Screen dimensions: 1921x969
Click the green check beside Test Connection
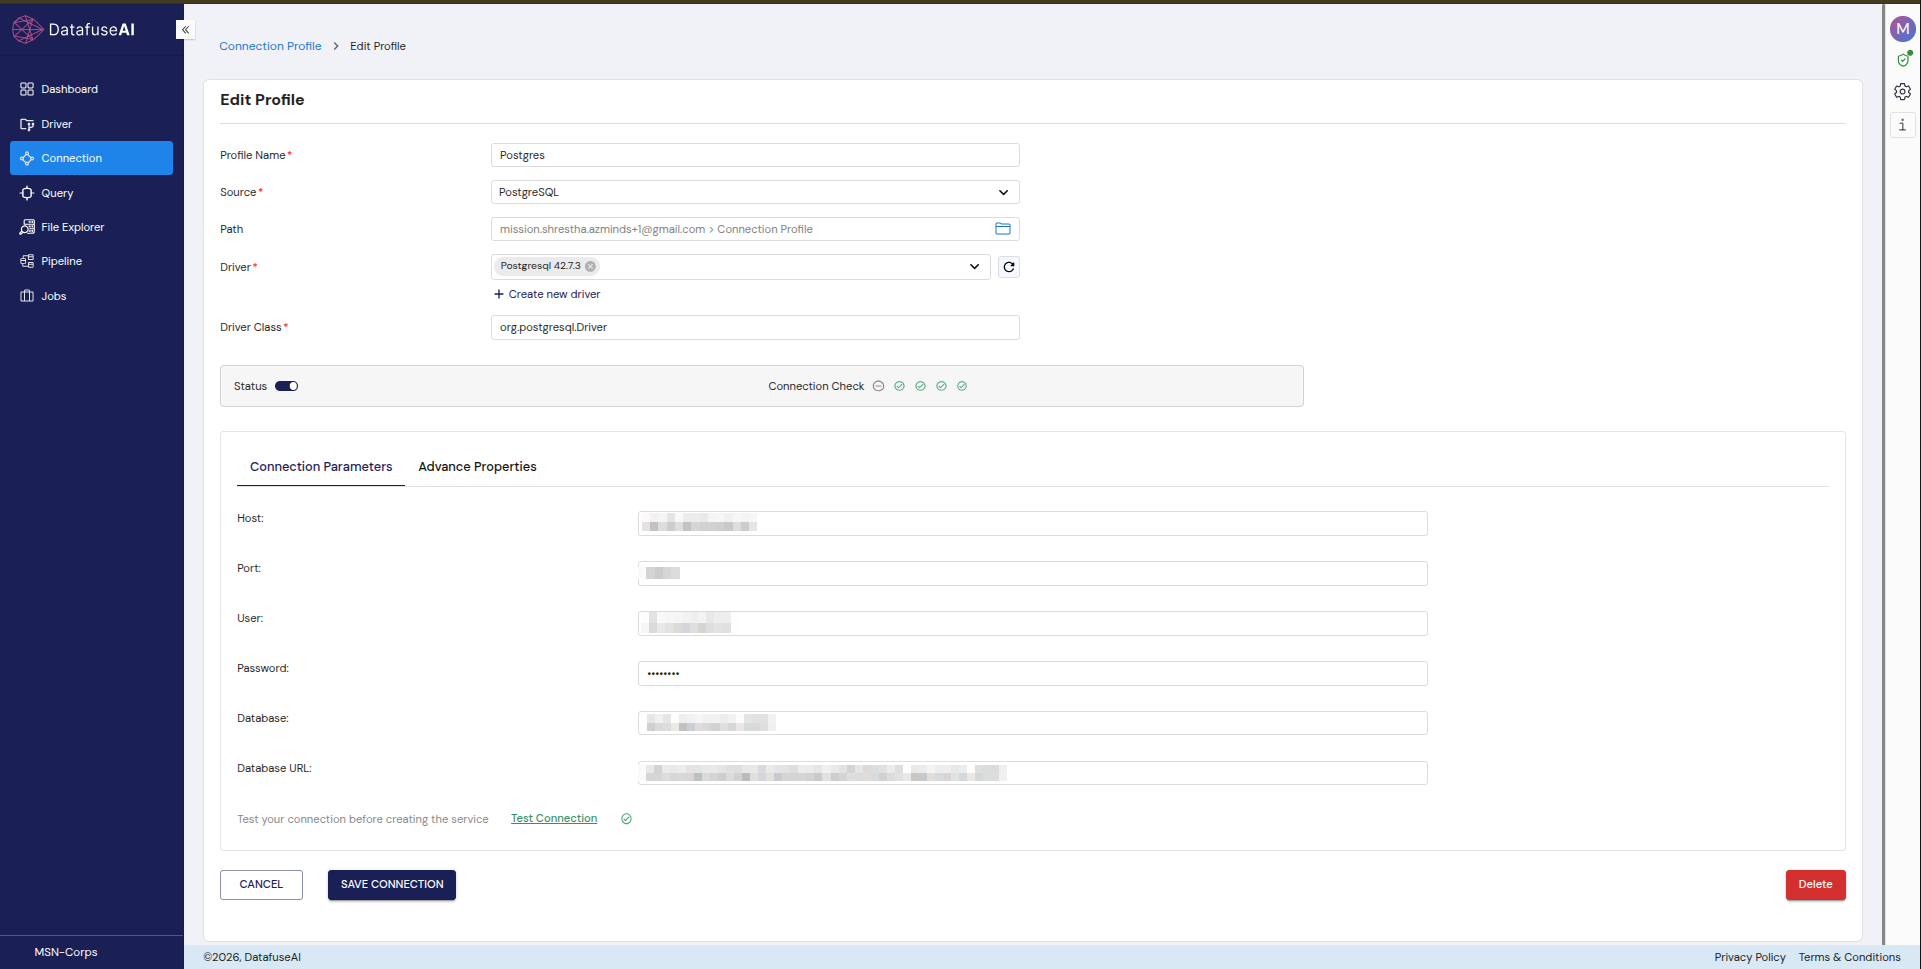pos(626,819)
